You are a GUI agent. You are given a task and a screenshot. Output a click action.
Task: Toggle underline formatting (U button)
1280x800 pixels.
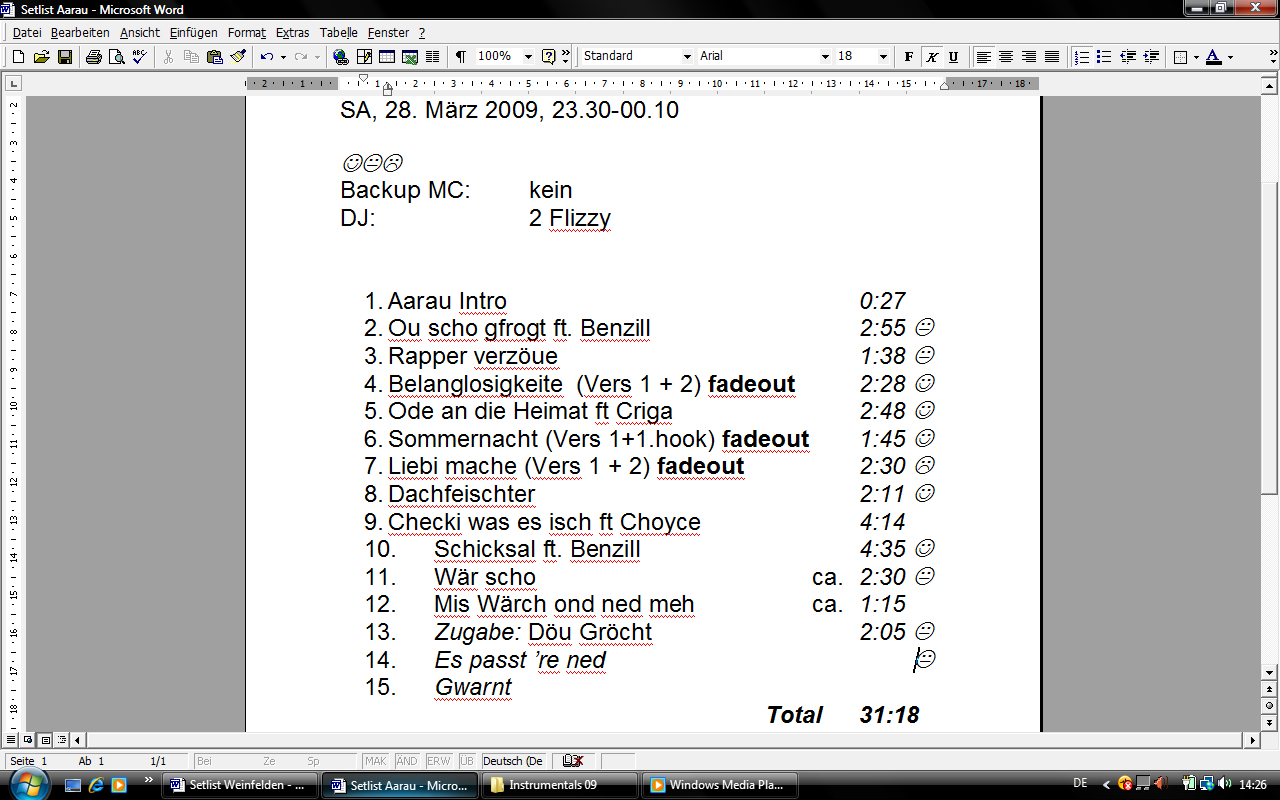(953, 57)
